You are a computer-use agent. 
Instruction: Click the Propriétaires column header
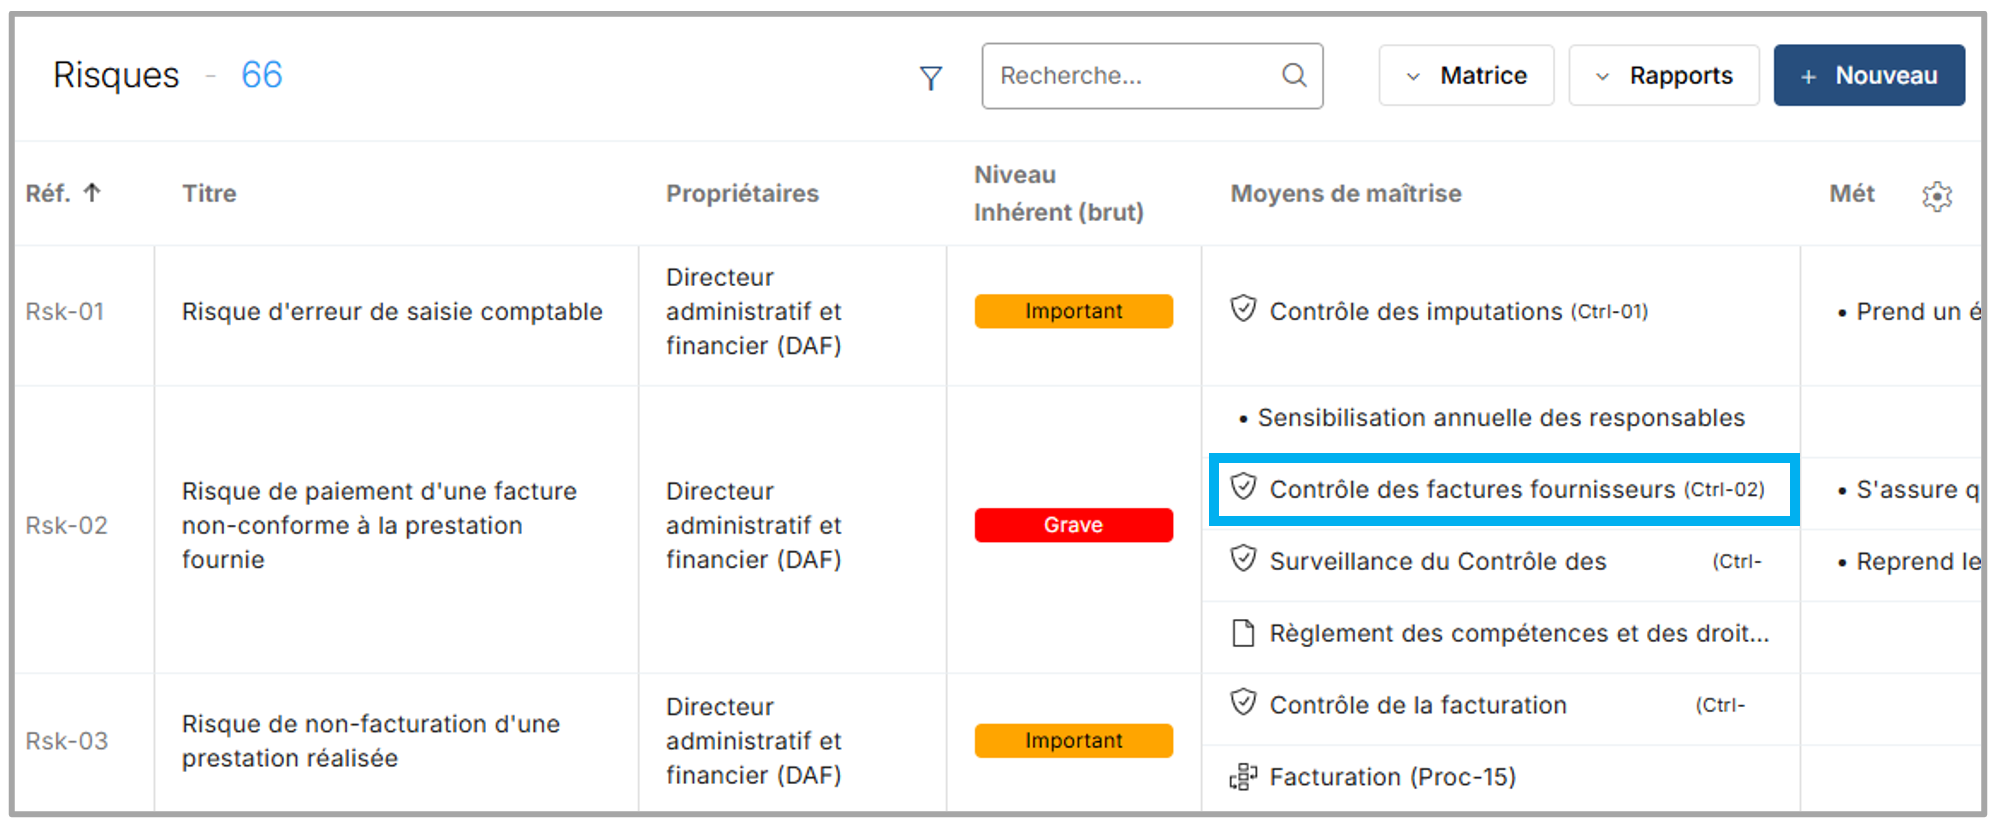point(742,194)
